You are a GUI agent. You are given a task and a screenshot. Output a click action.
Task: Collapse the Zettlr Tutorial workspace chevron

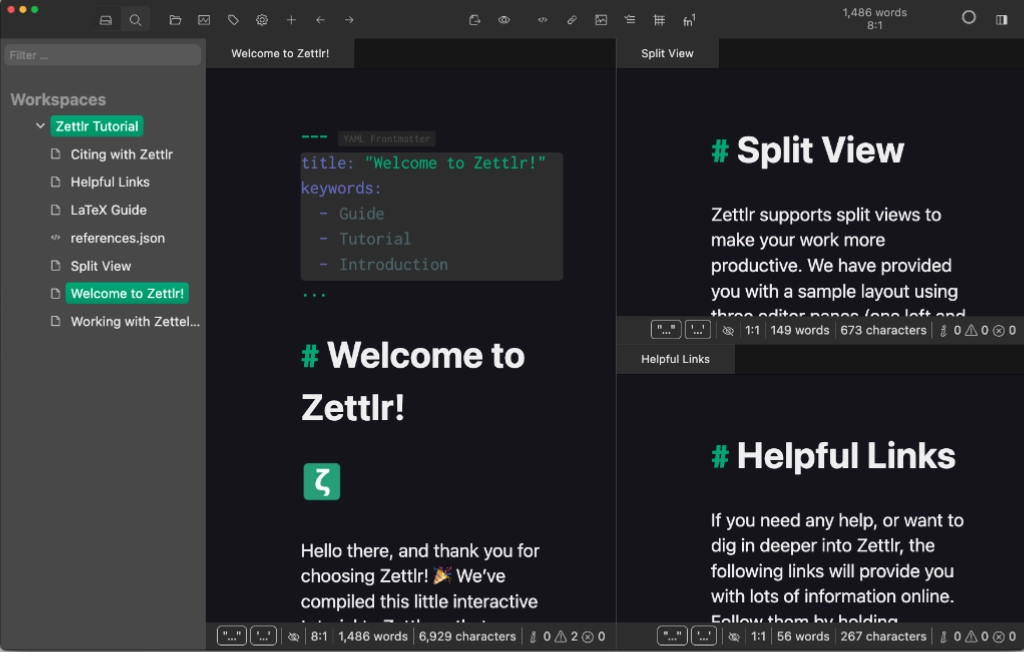[40, 126]
